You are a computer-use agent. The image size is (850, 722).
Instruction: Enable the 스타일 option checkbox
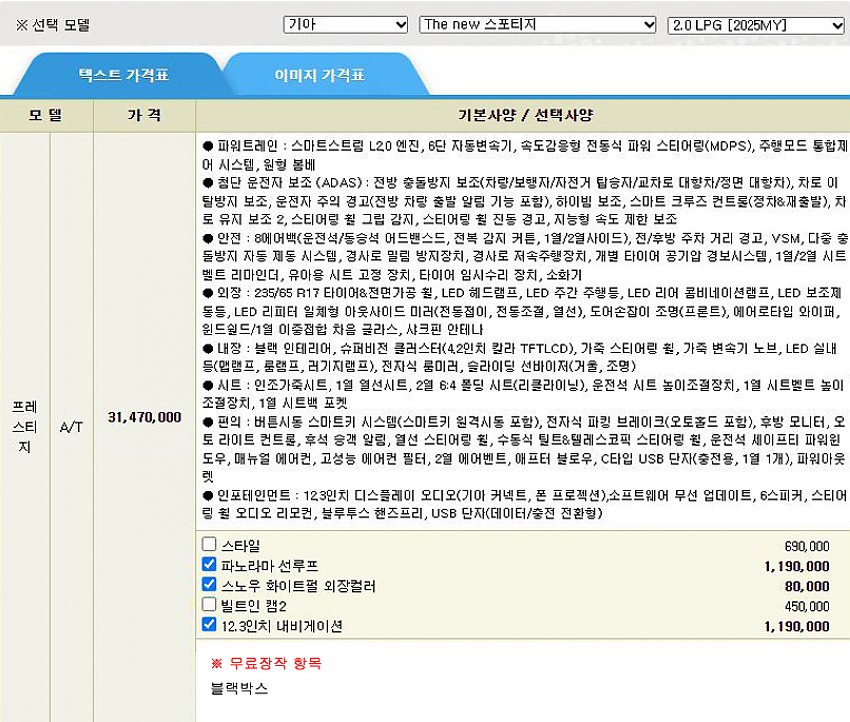click(209, 545)
